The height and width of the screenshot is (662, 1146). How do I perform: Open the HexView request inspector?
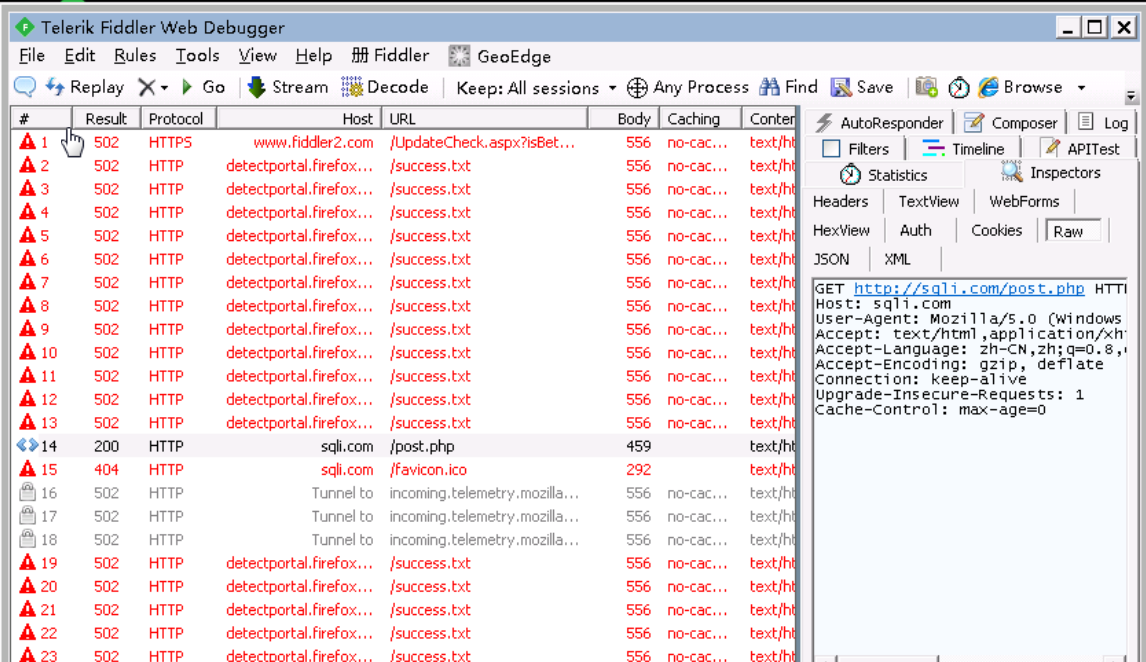(x=841, y=230)
